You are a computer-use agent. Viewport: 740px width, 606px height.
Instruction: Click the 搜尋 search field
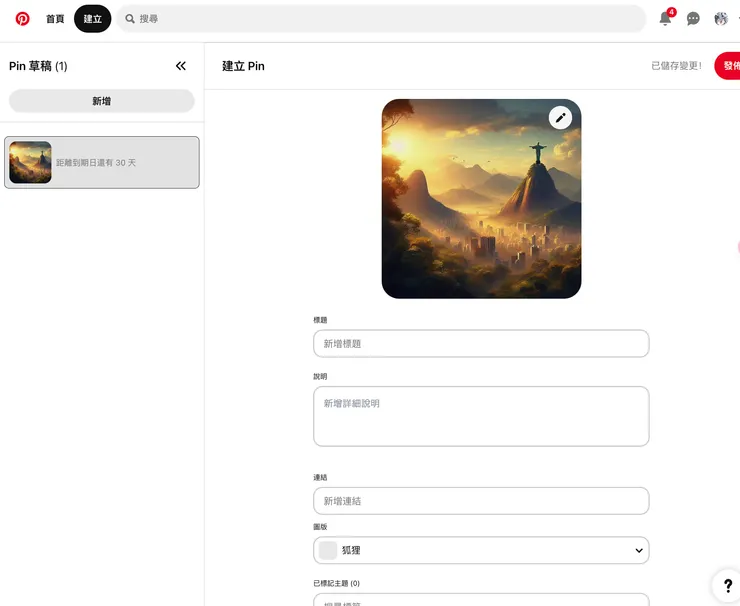(381, 19)
